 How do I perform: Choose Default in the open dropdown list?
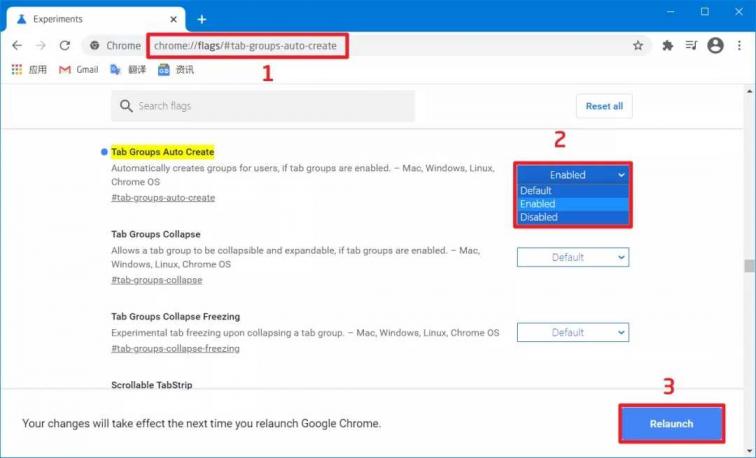[573, 190]
